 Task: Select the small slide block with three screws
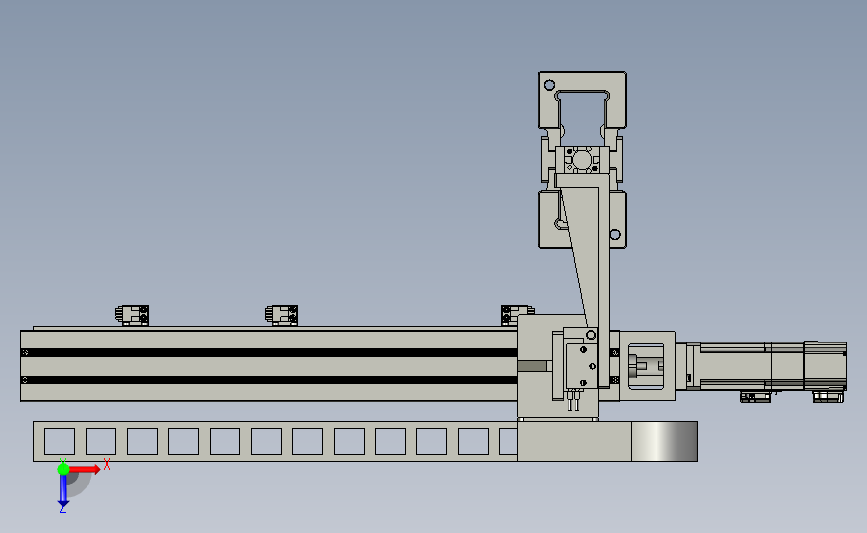point(581,366)
